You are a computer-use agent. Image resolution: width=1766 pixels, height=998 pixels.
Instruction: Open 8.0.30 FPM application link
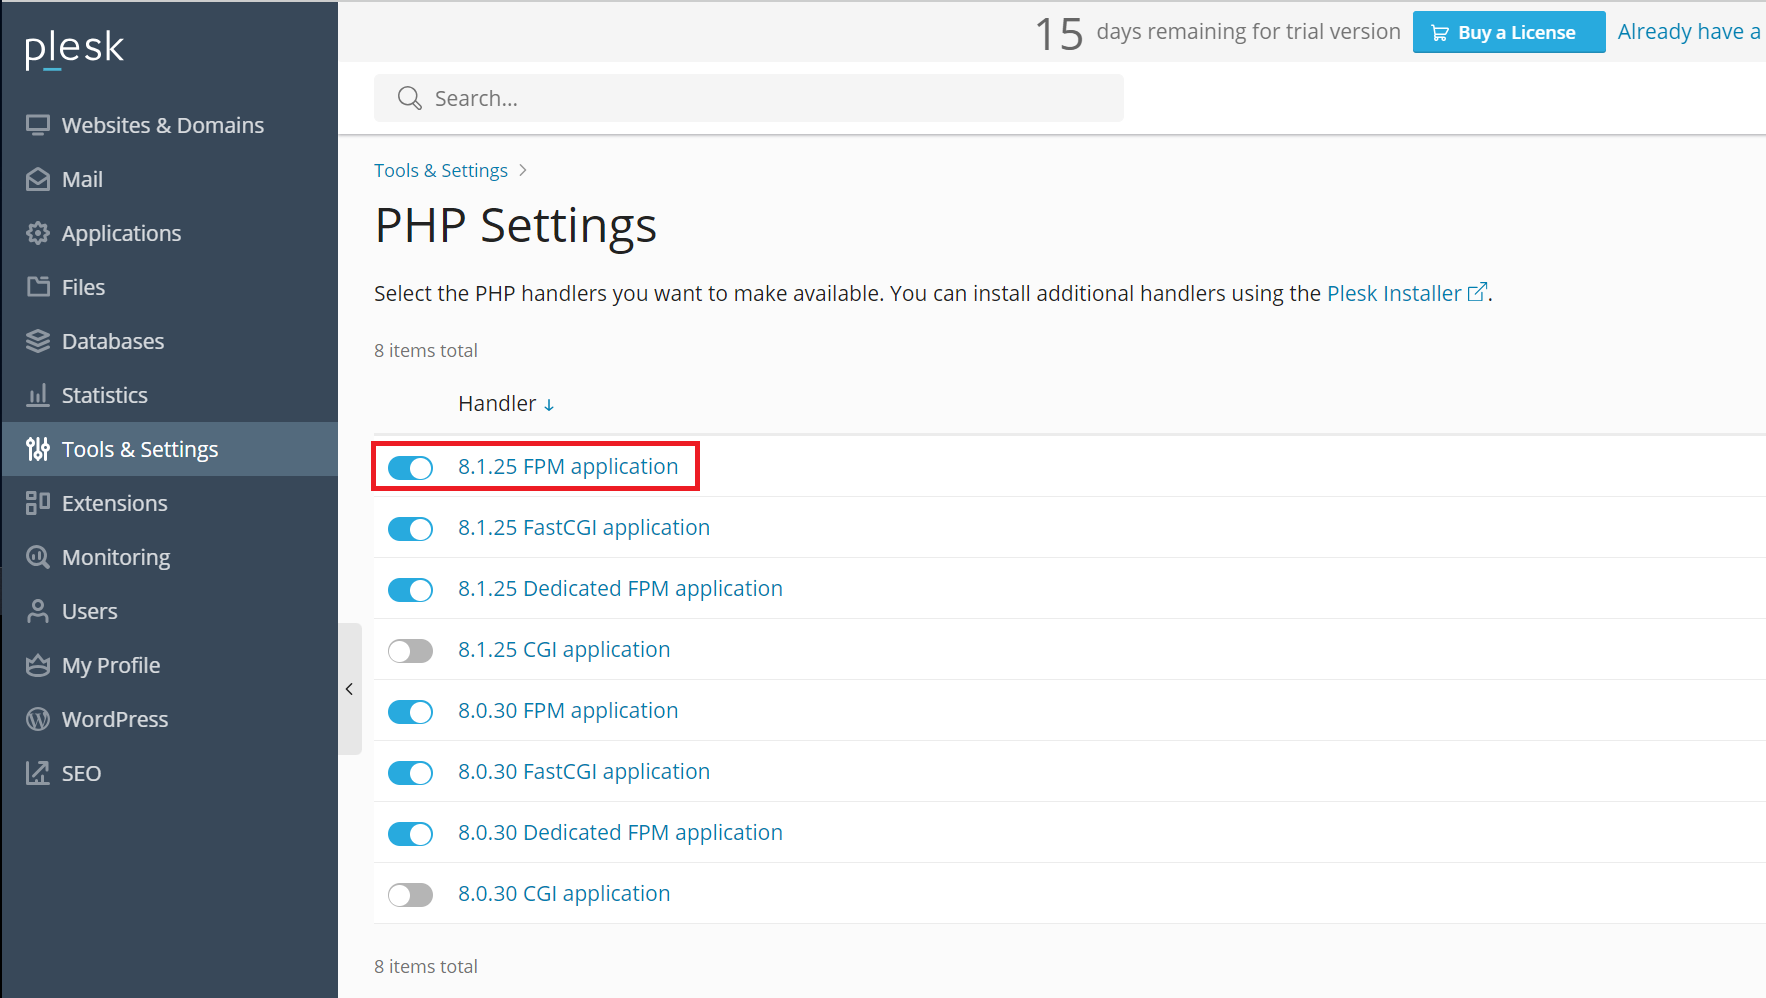568,711
